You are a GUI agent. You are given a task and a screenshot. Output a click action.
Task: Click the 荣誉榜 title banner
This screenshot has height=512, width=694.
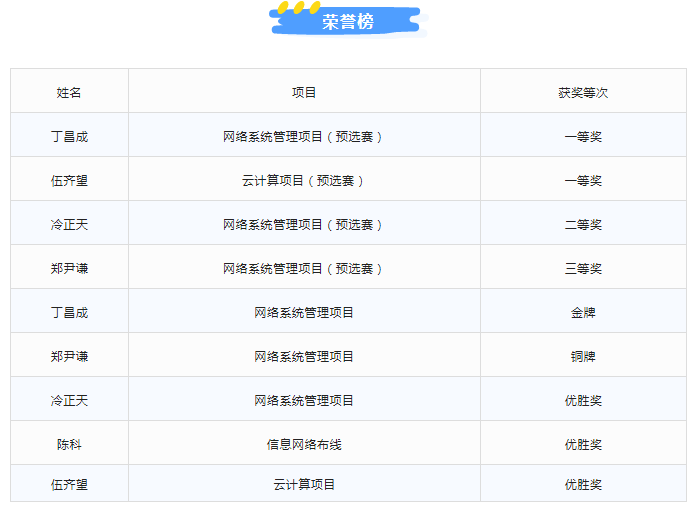click(348, 22)
